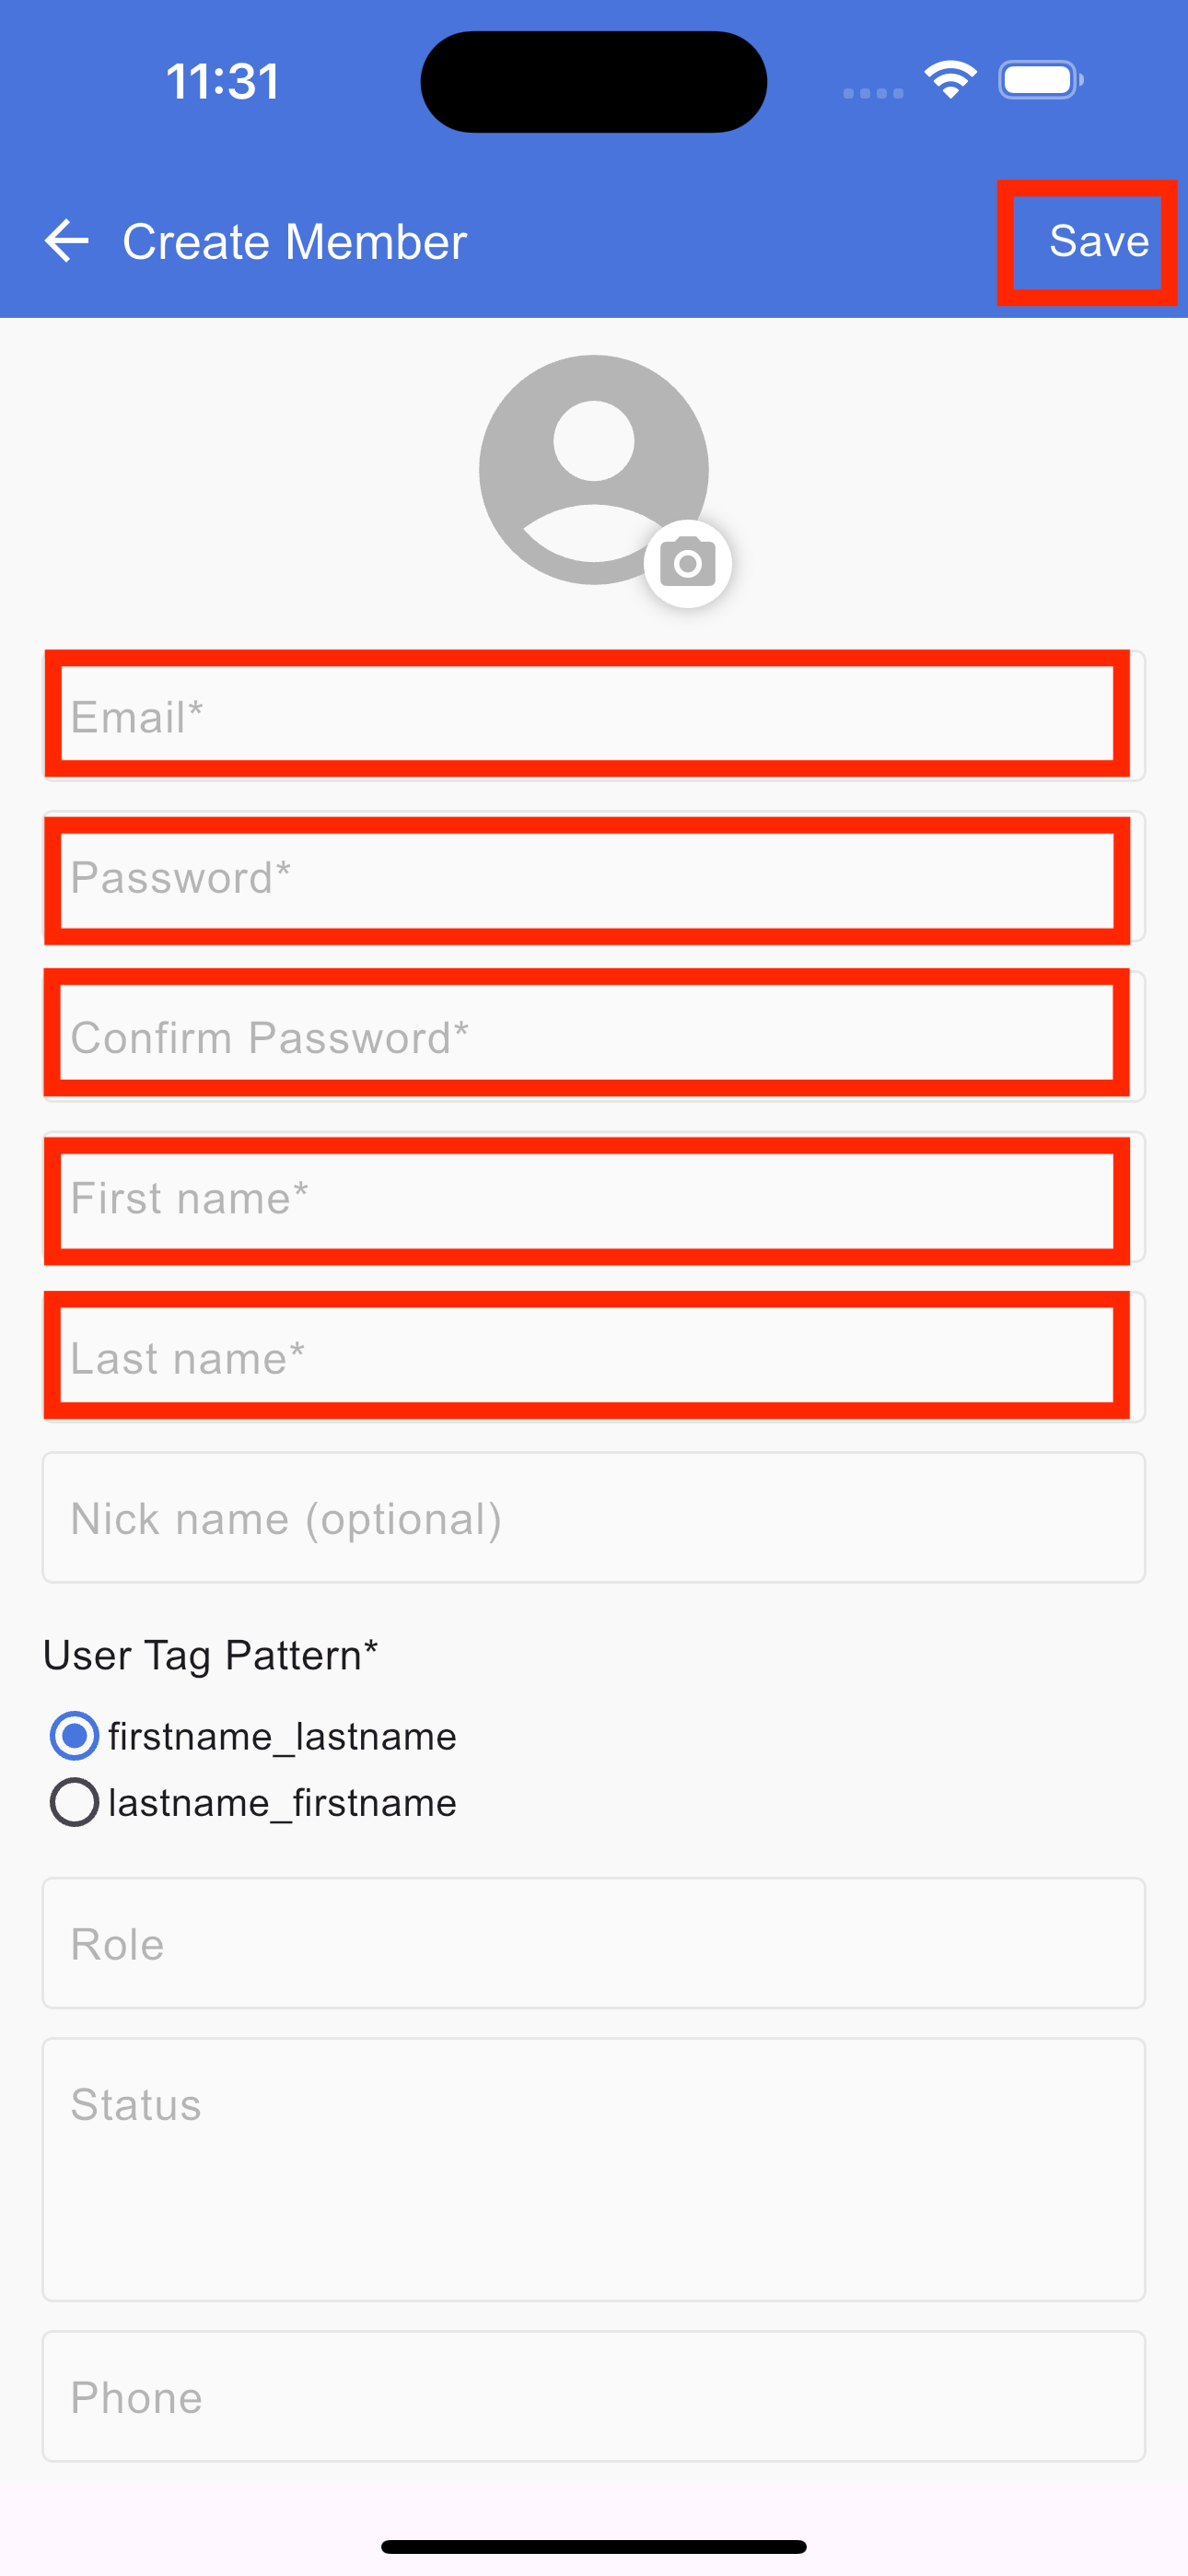Tap the Wi-Fi status icon
1188x2576 pixels.
(950, 80)
